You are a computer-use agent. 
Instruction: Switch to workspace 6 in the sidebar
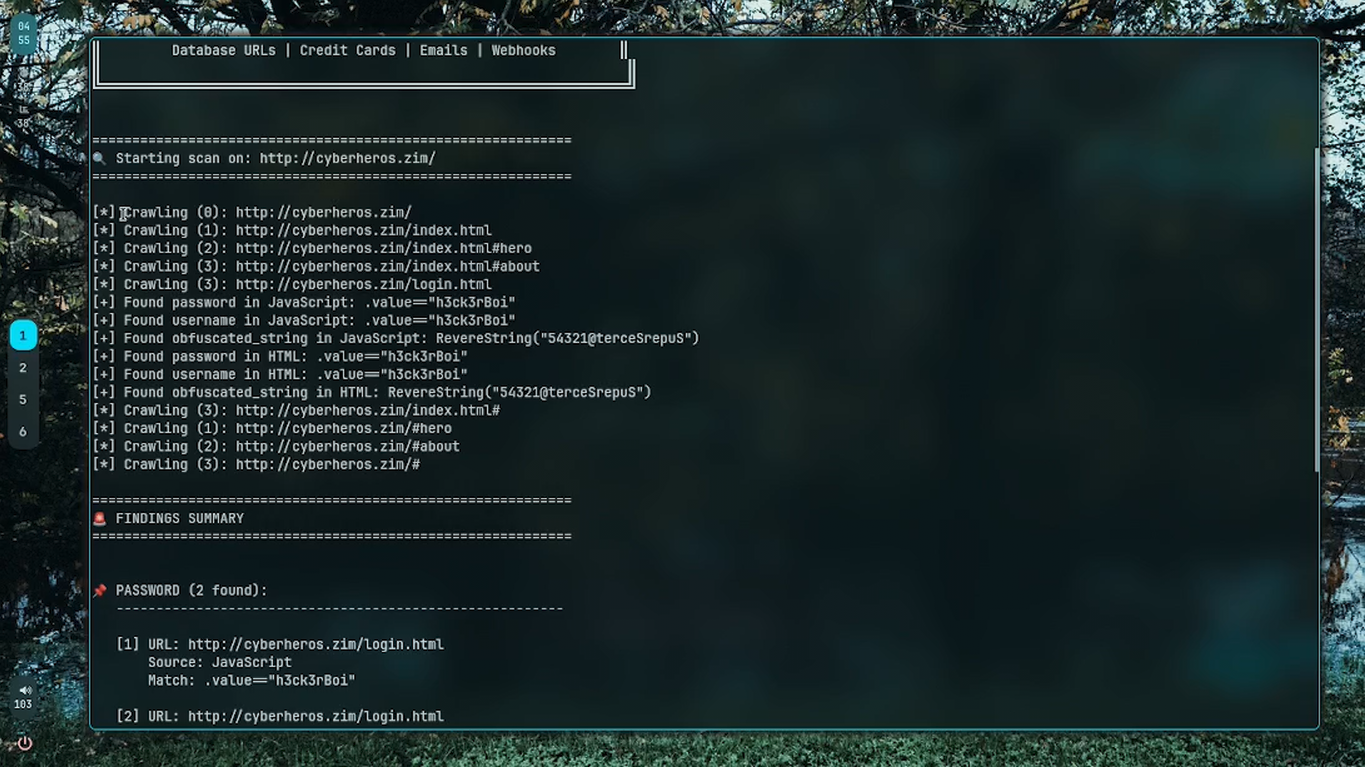click(x=23, y=432)
